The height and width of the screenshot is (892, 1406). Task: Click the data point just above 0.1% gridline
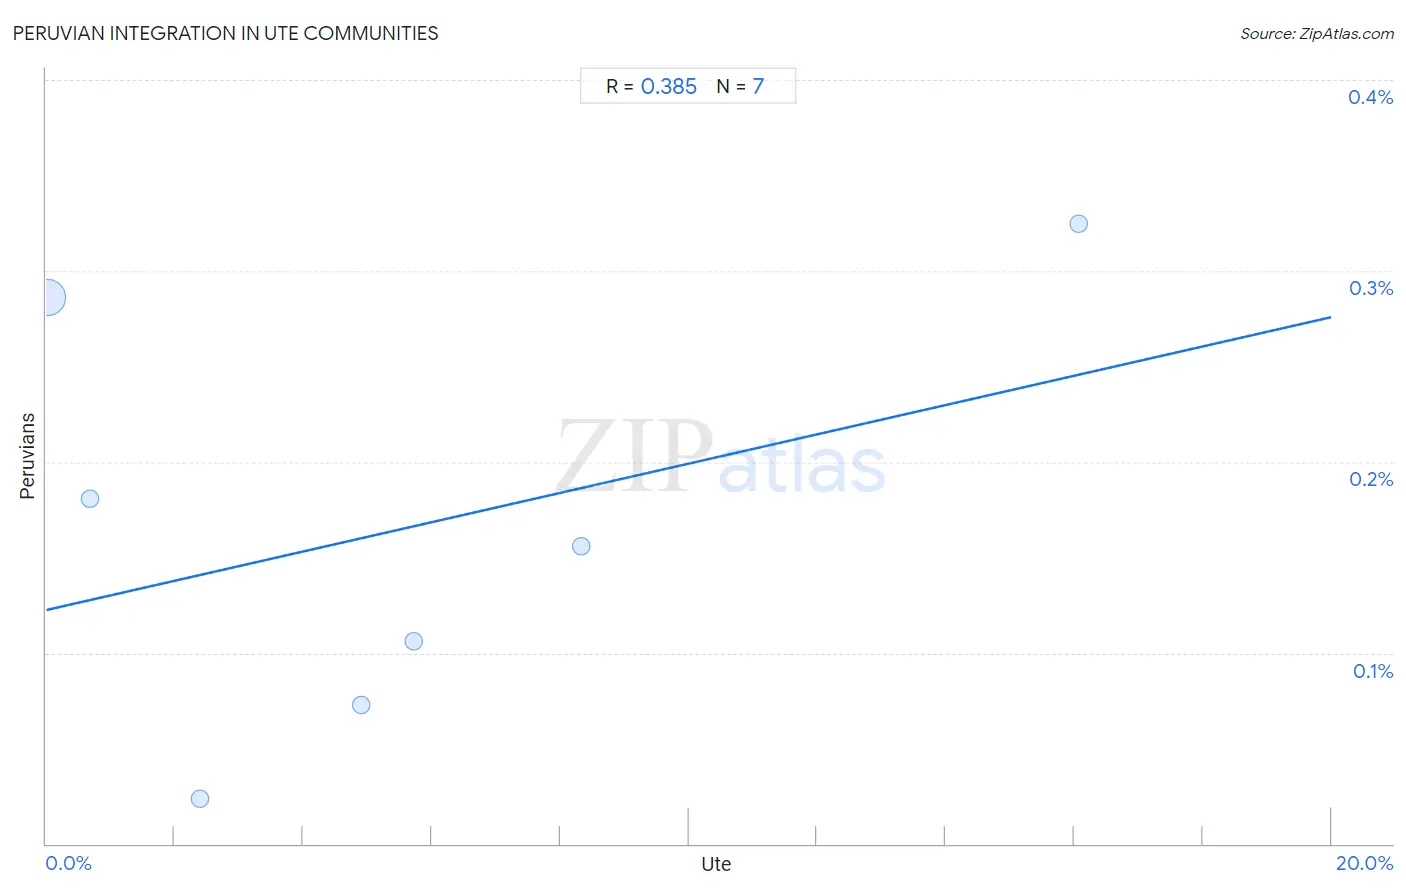[414, 641]
